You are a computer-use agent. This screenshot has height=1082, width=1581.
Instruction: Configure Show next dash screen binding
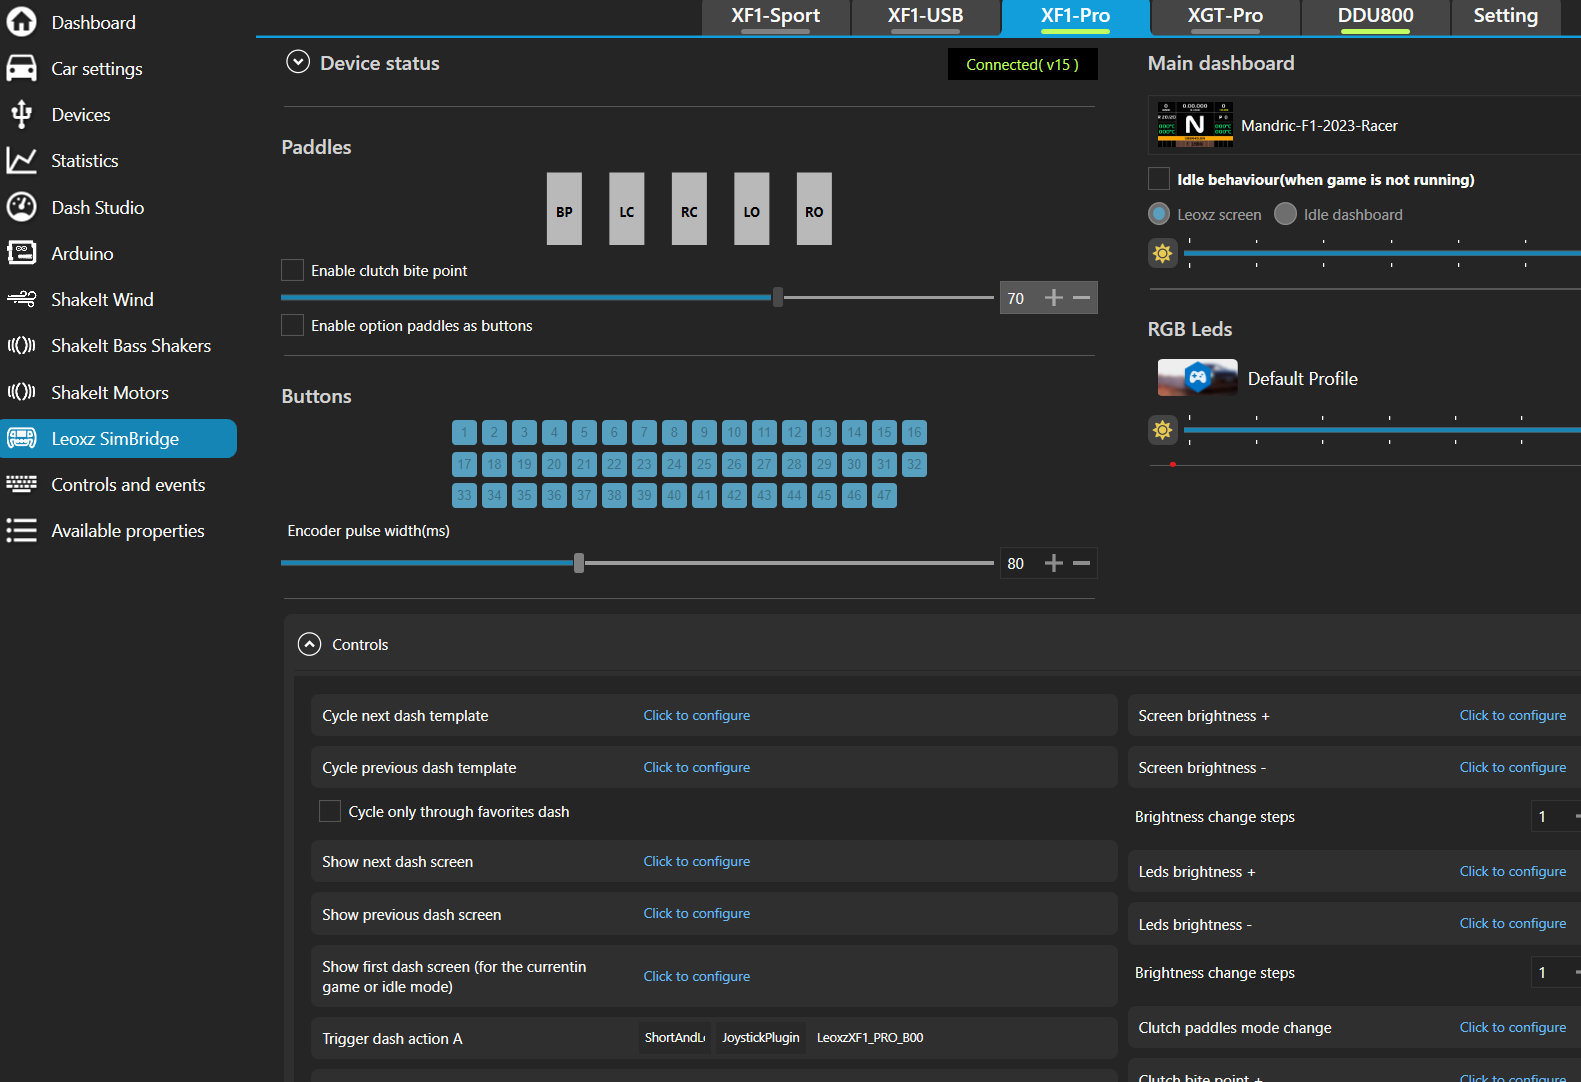coord(697,861)
